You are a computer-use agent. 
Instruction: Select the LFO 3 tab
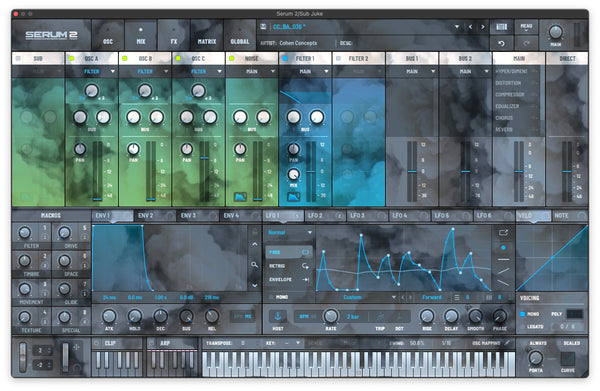point(367,215)
